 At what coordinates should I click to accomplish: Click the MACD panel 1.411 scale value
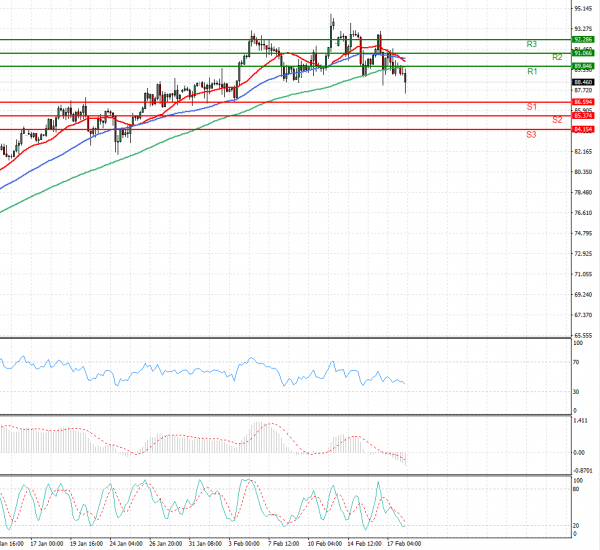click(580, 421)
